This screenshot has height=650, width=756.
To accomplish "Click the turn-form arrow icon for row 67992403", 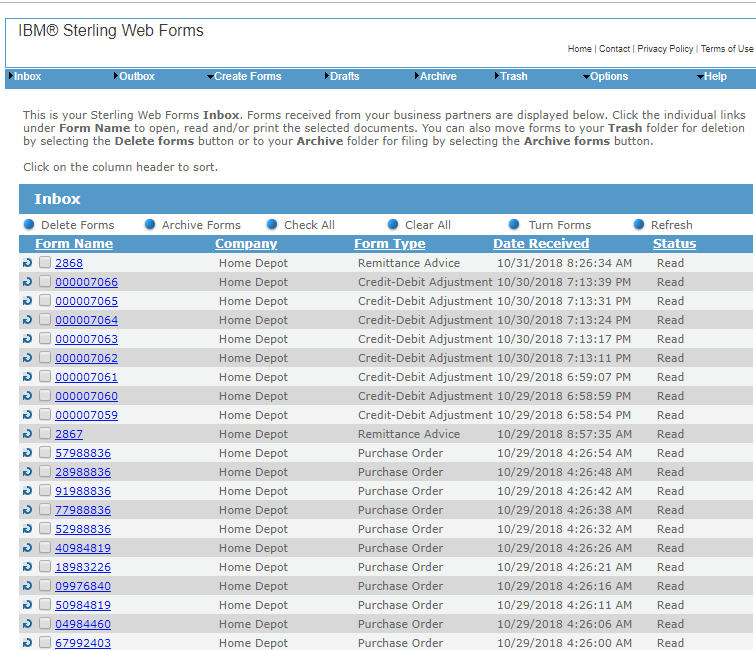I will (x=27, y=643).
